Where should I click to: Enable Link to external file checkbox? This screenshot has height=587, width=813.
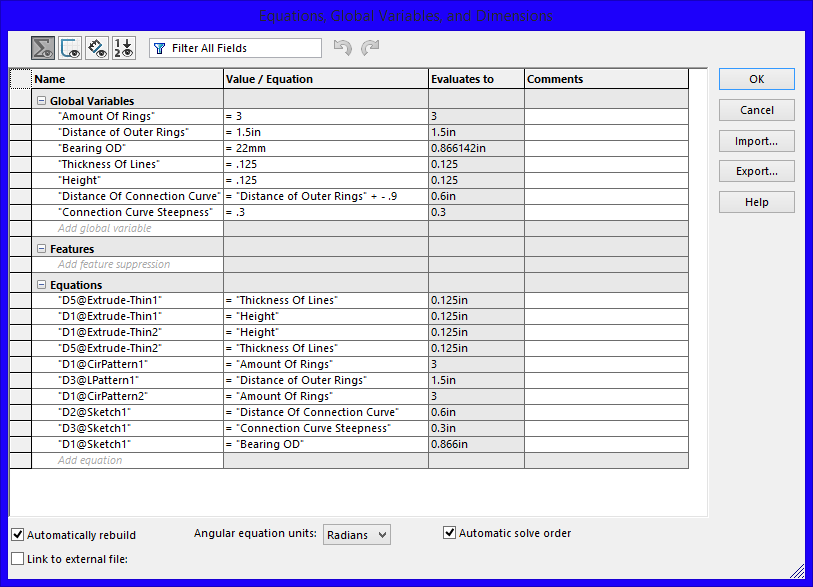pyautogui.click(x=18, y=558)
